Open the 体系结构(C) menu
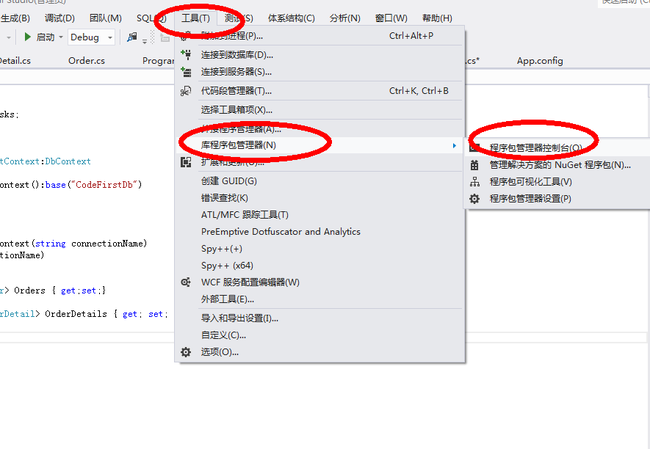This screenshot has height=449, width=650. pos(291,18)
